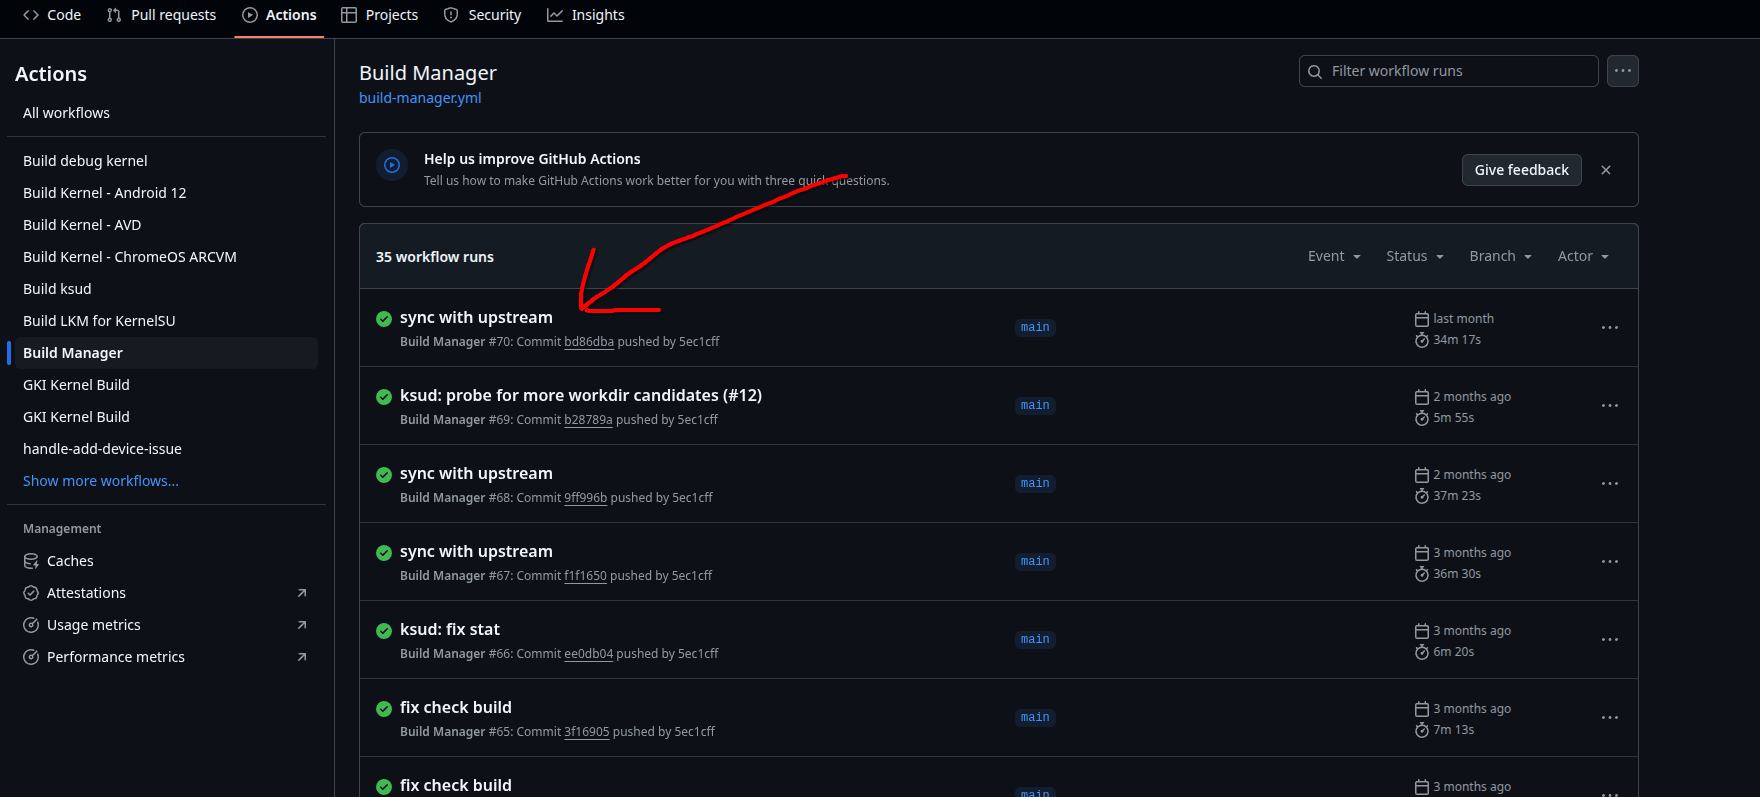Viewport: 1760px width, 797px height.
Task: Click the play icon in feedback banner
Action: 392,165
